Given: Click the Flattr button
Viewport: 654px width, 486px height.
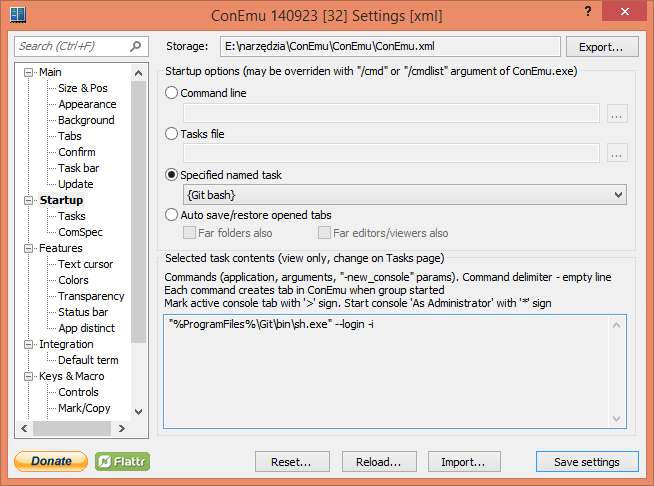Looking at the screenshot, I should pyautogui.click(x=122, y=461).
